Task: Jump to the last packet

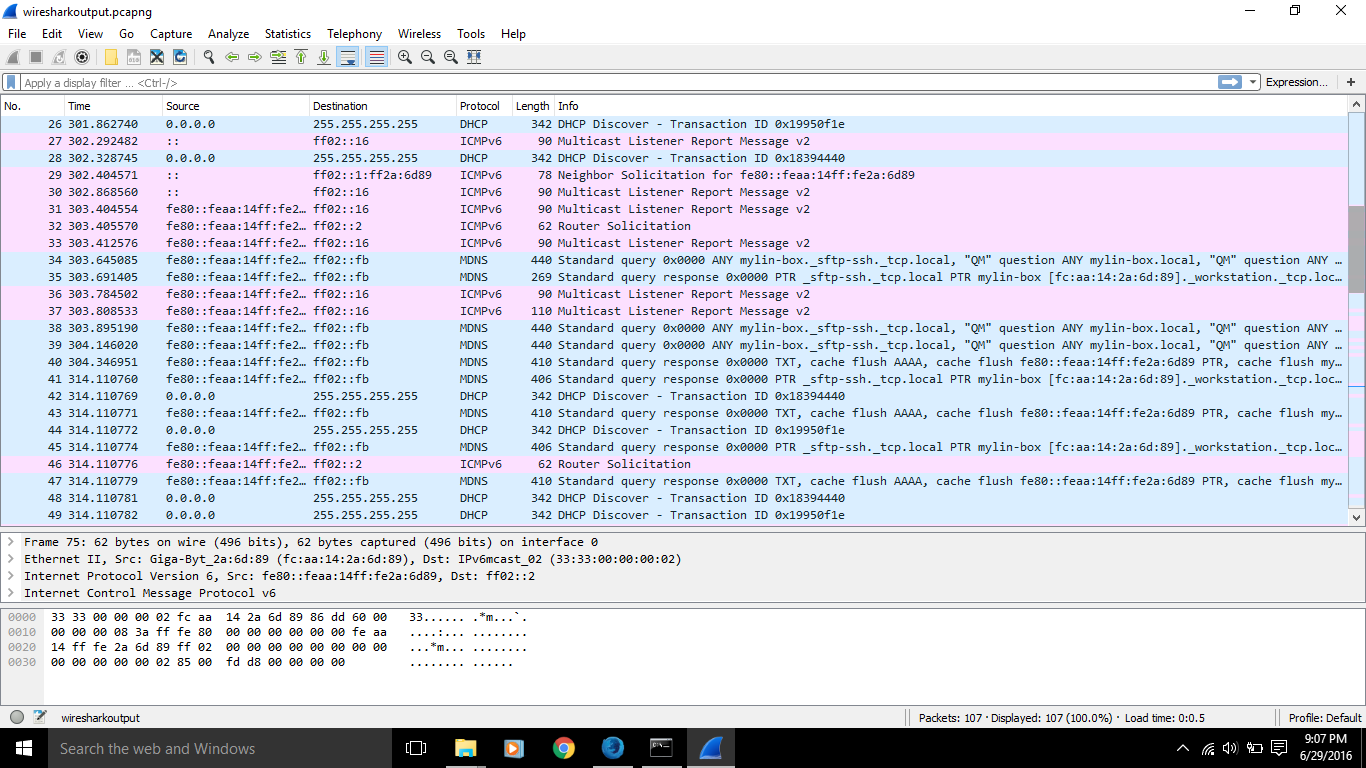Action: click(324, 57)
